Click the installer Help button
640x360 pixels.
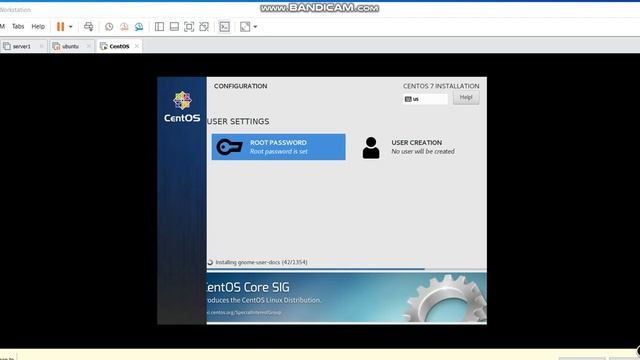pos(466,98)
